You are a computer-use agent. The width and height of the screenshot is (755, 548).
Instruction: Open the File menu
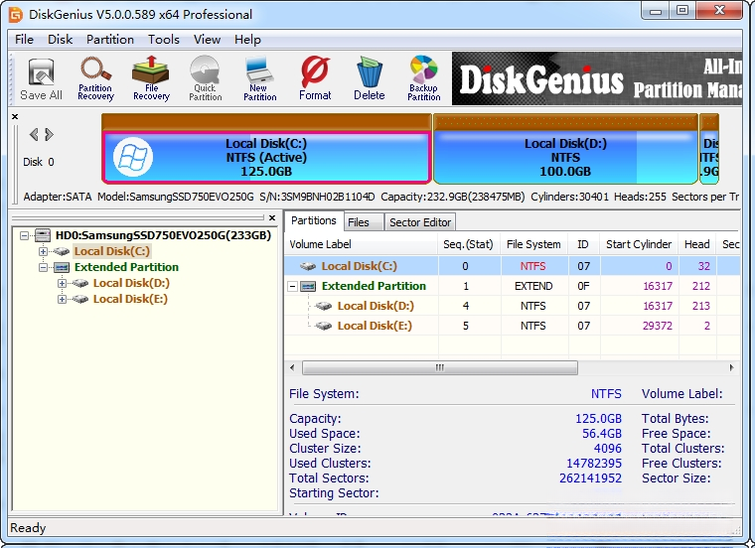tap(24, 39)
